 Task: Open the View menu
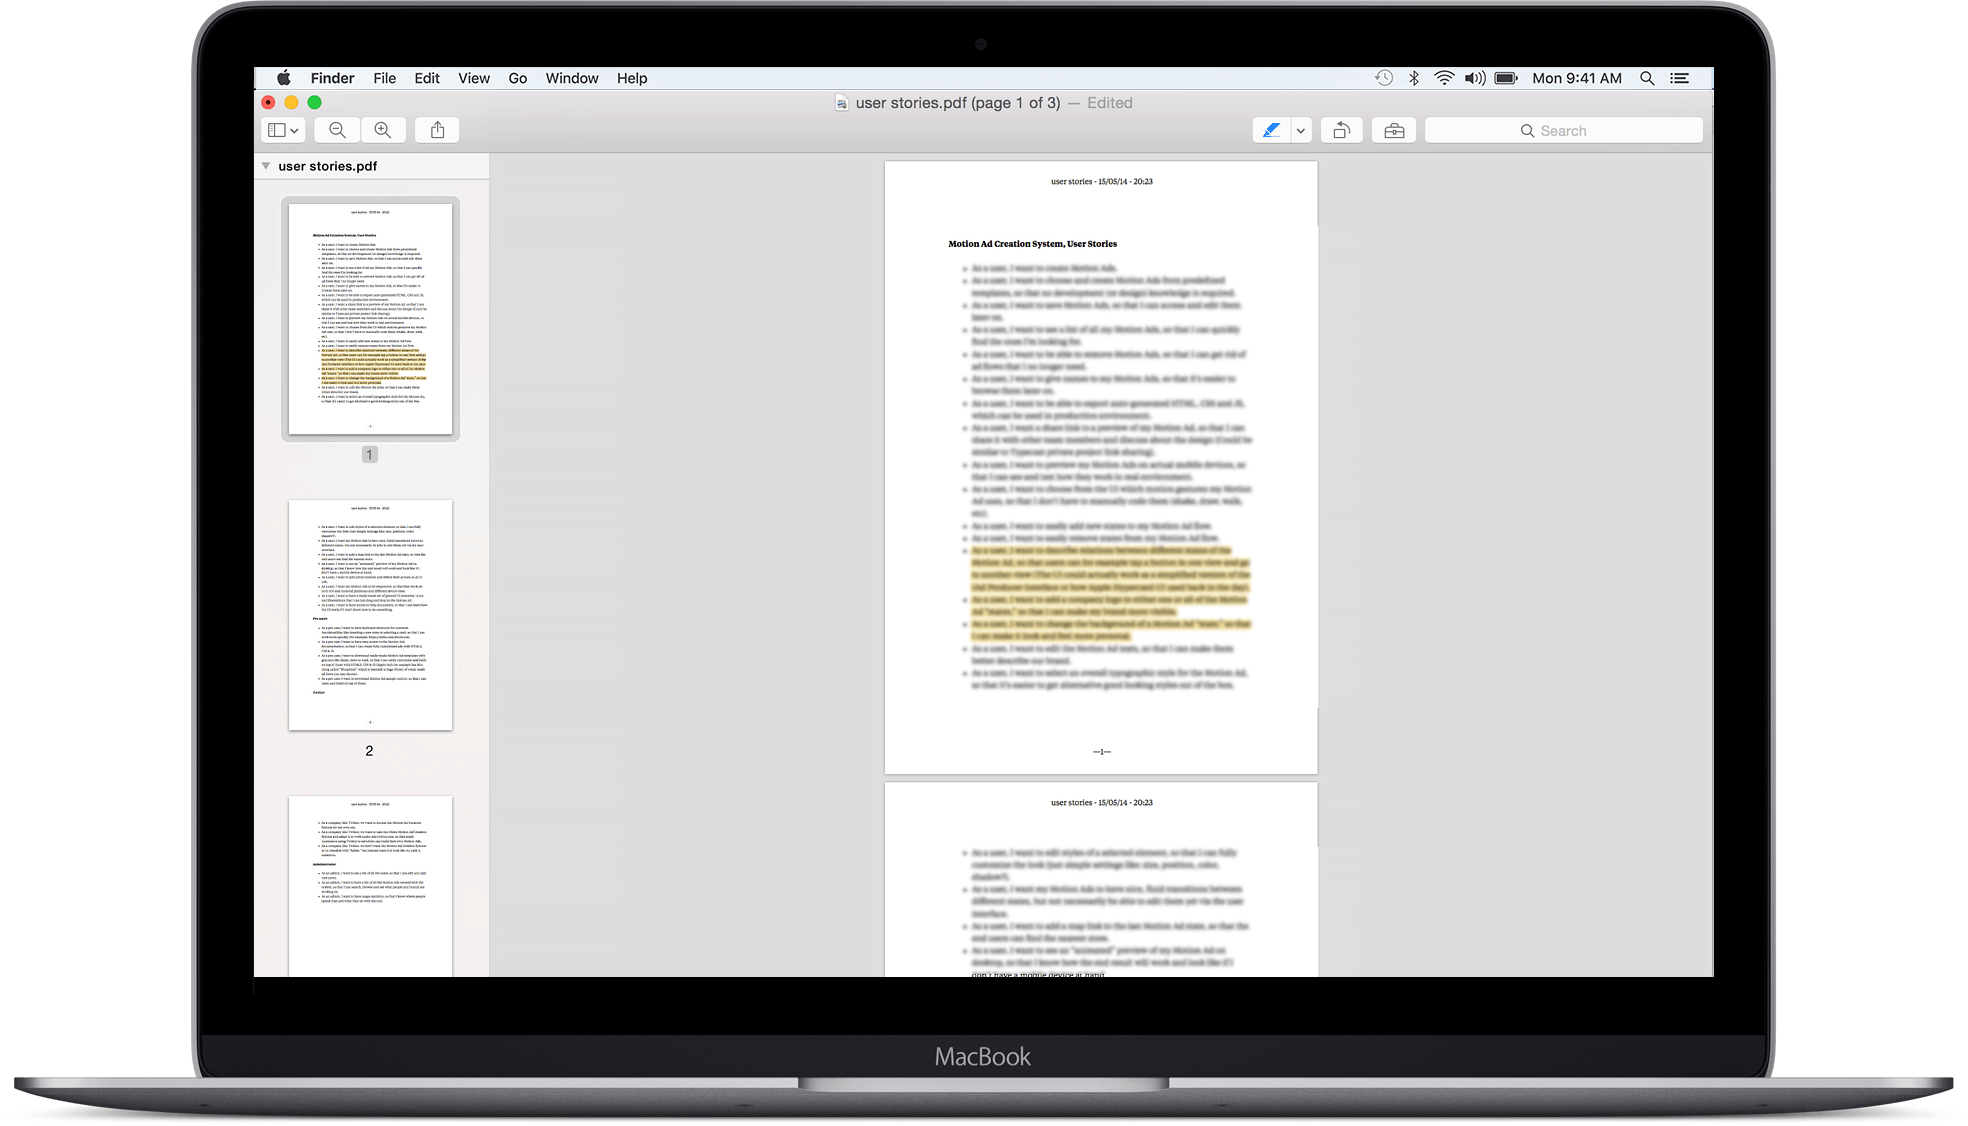473,78
